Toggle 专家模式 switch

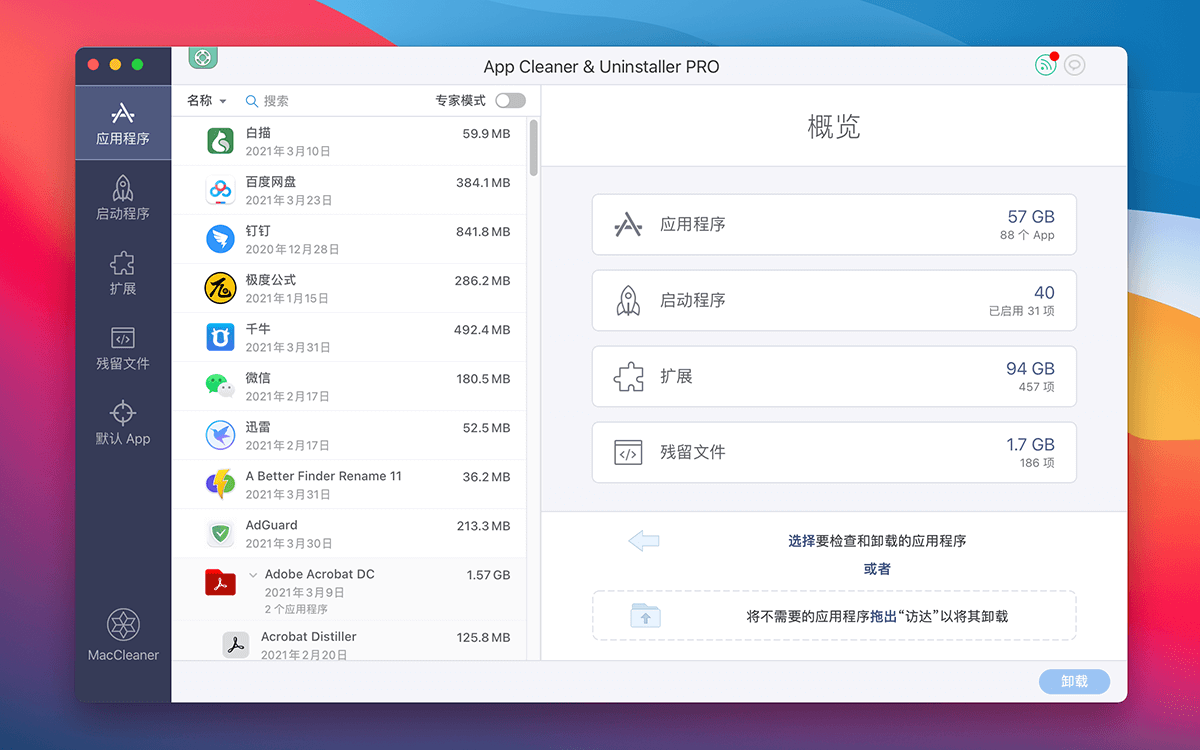click(x=510, y=101)
